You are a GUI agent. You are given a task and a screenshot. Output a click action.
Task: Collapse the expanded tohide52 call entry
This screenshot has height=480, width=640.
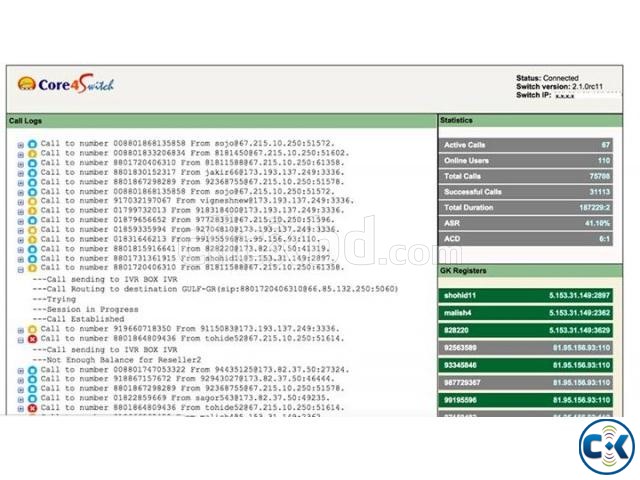click(x=20, y=340)
